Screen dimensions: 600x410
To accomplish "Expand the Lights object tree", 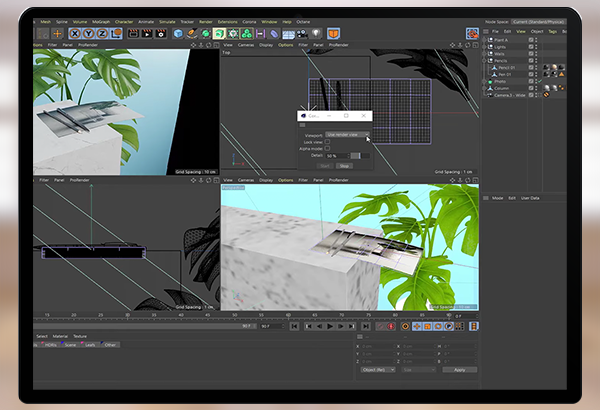I will (x=485, y=47).
